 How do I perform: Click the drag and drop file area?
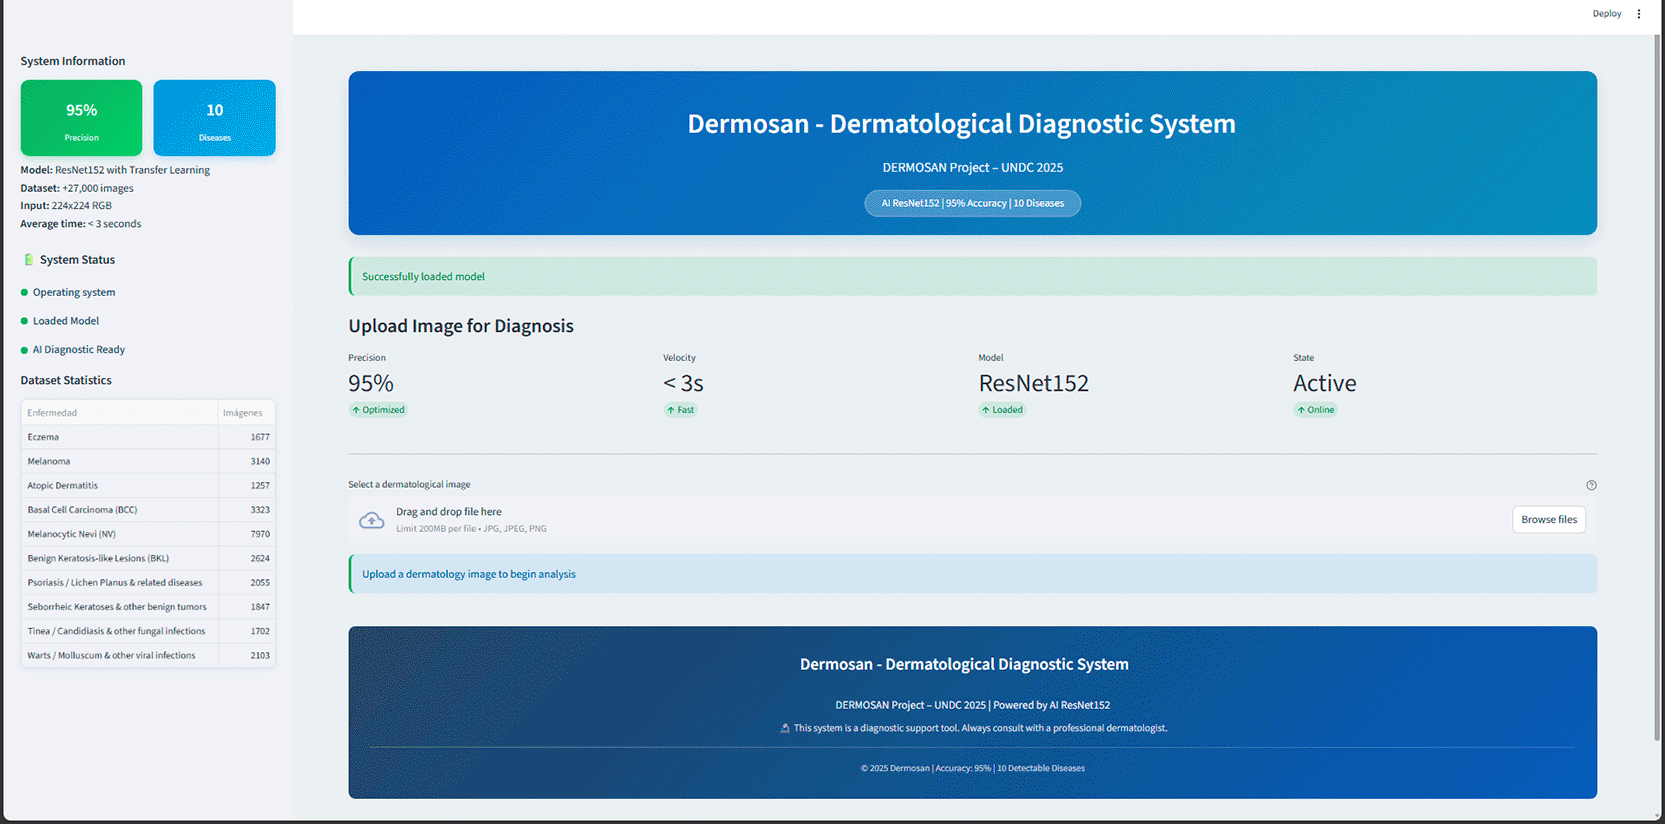[x=900, y=519]
